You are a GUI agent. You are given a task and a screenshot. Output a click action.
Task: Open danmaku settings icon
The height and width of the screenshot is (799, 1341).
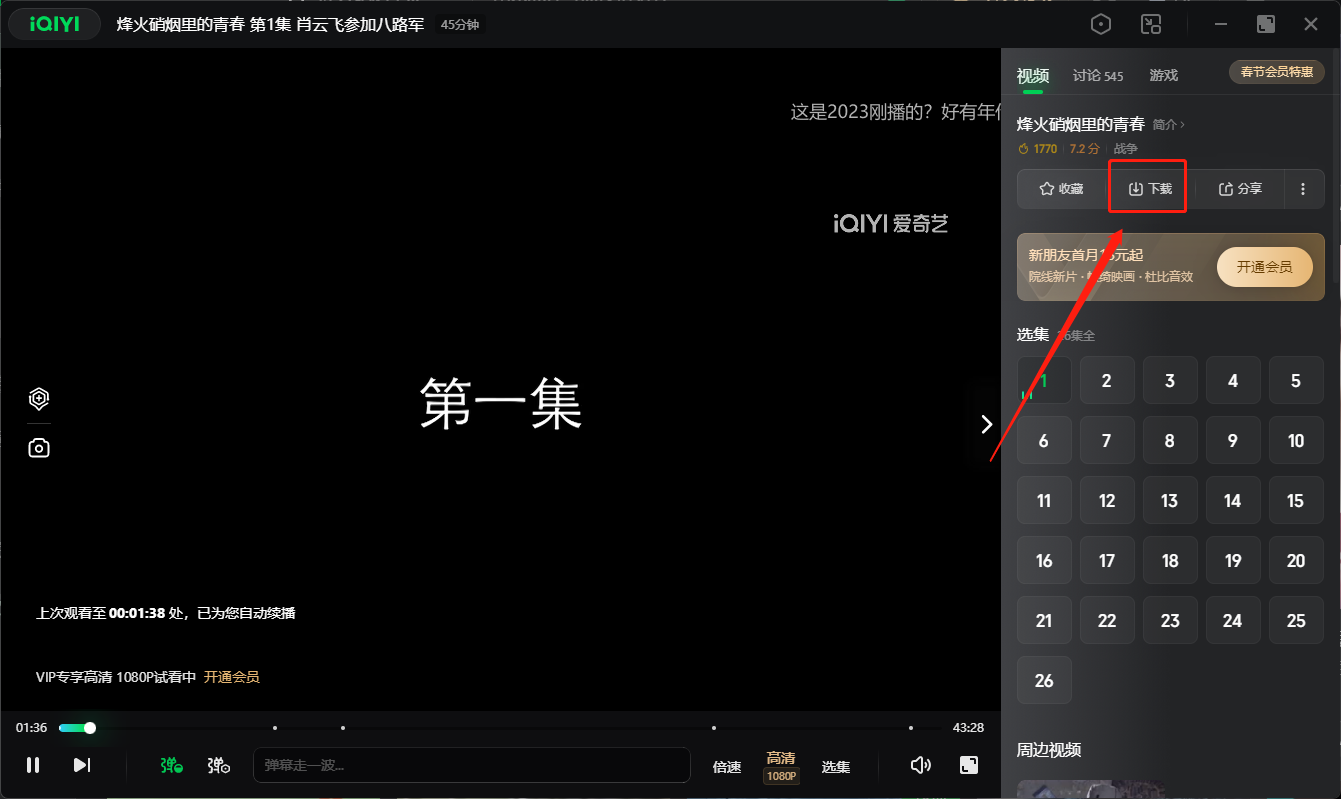pyautogui.click(x=219, y=765)
